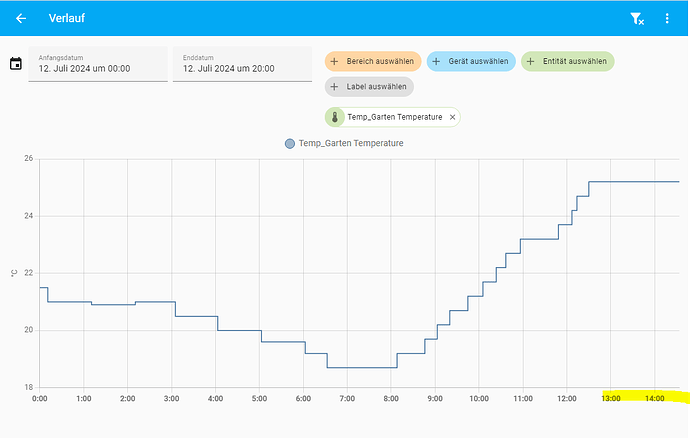Choose Label auswählen chip

pyautogui.click(x=369, y=87)
